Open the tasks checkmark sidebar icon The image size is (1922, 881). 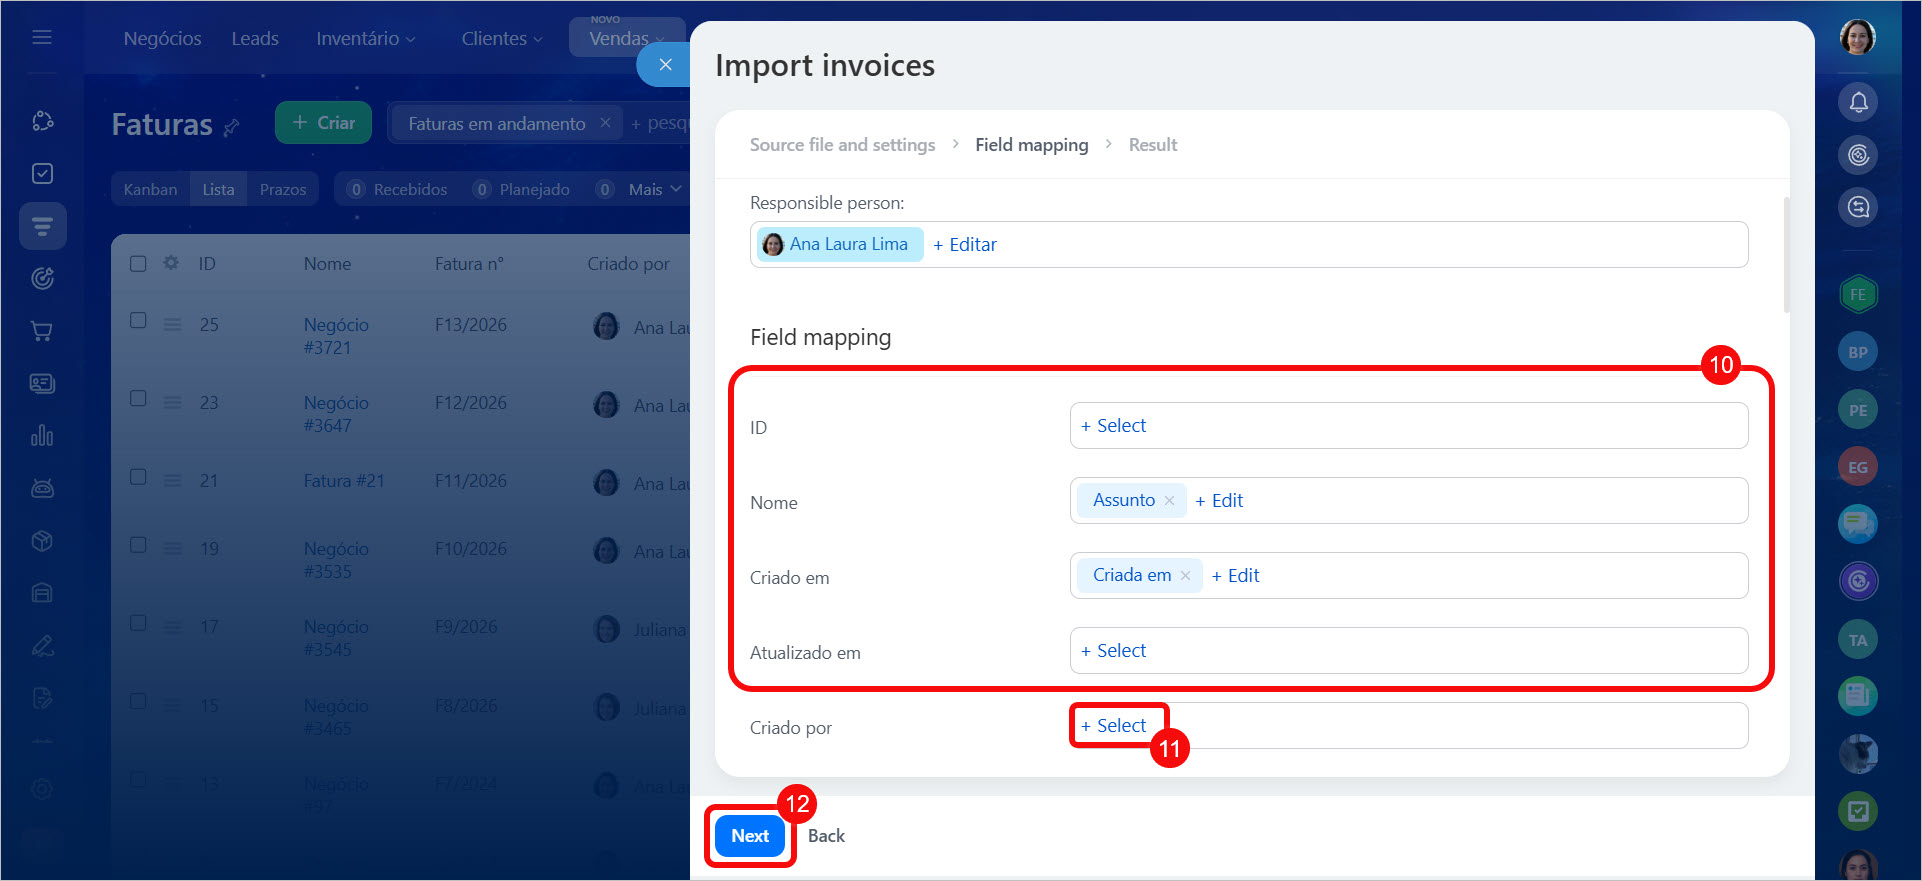[x=42, y=173]
